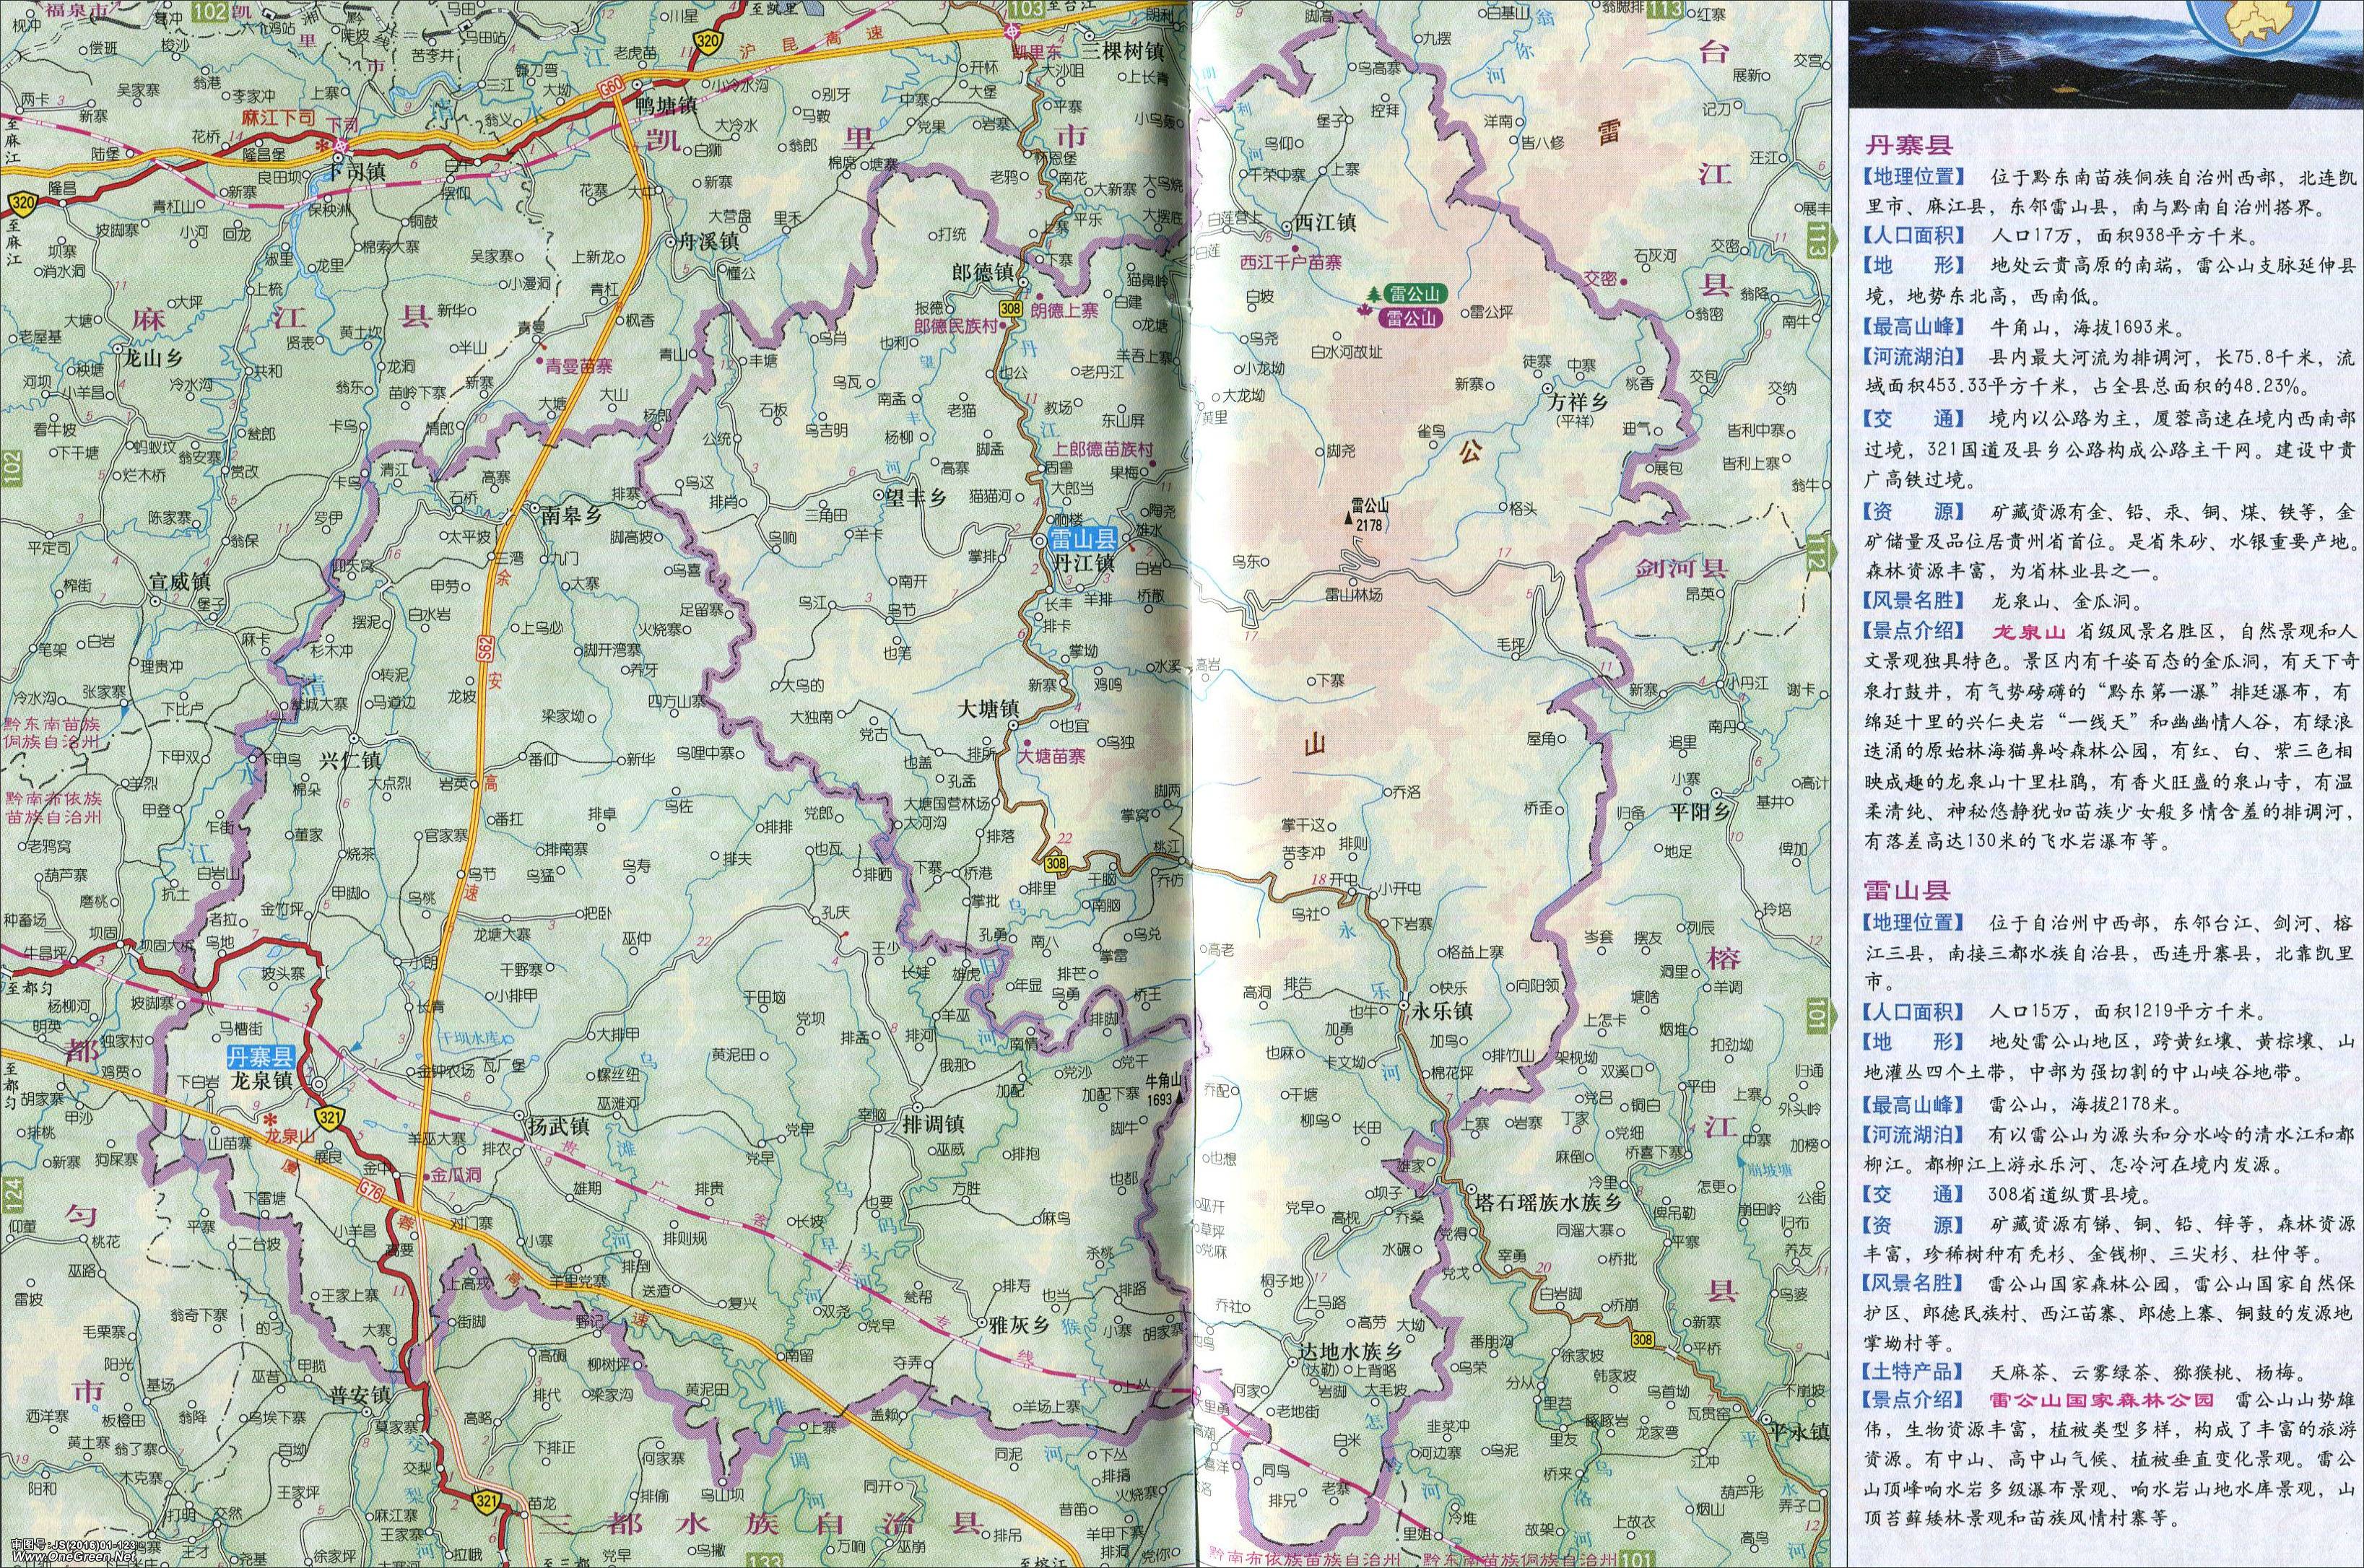This screenshot has width=2364, height=1568.
Task: Click the 308 road shield near 郎德镇
Action: coord(1012,310)
